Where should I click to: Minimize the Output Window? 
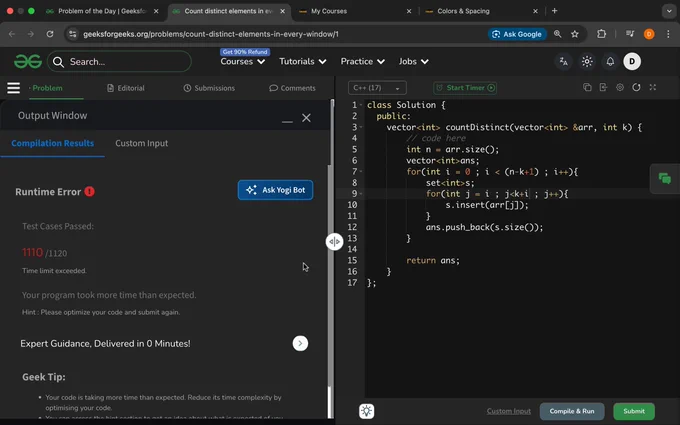(x=287, y=121)
